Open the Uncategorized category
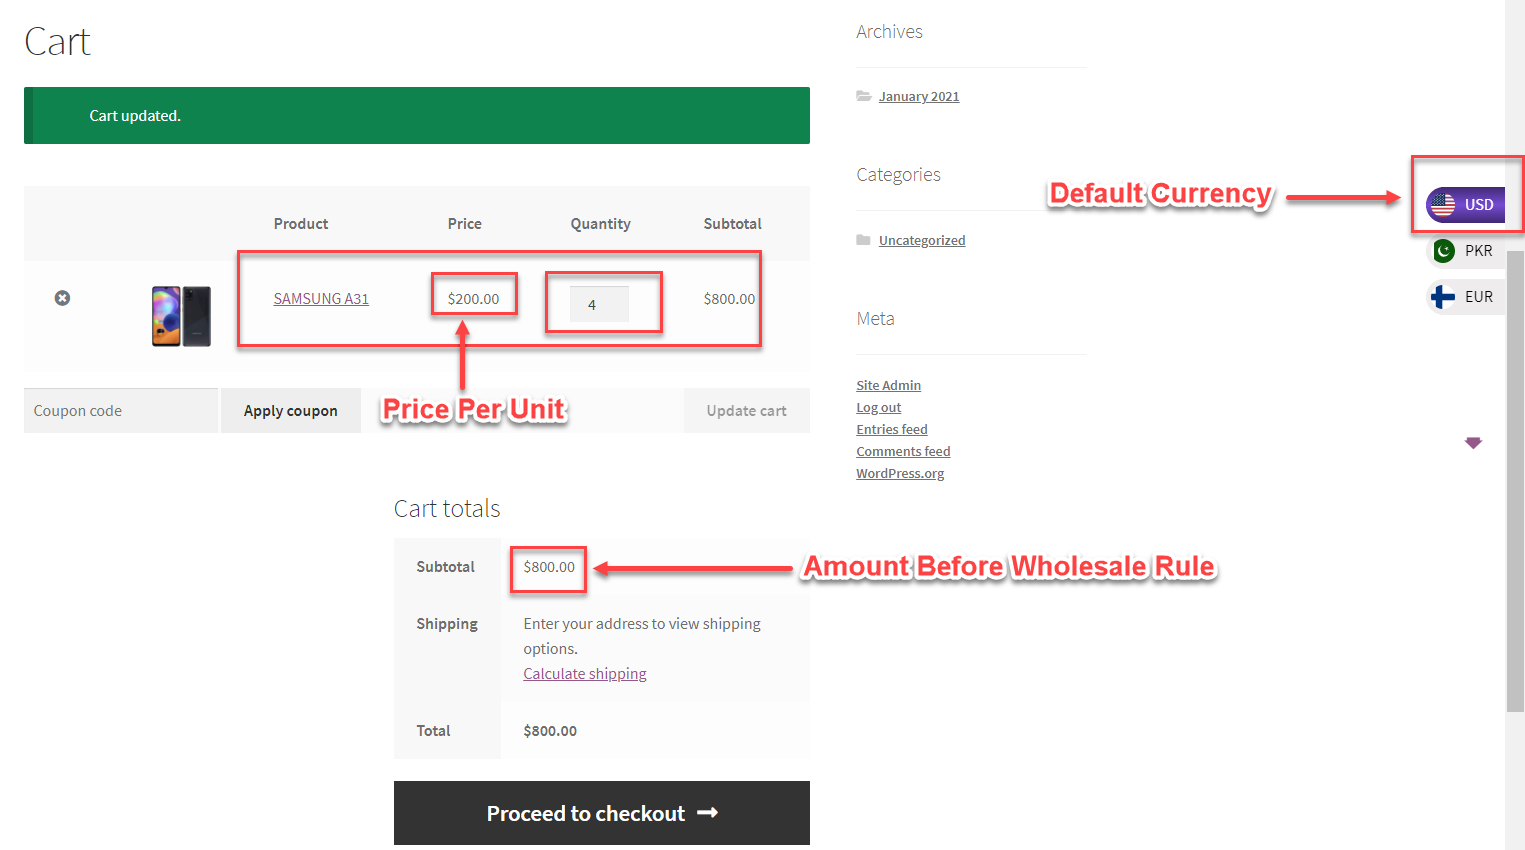 point(922,241)
